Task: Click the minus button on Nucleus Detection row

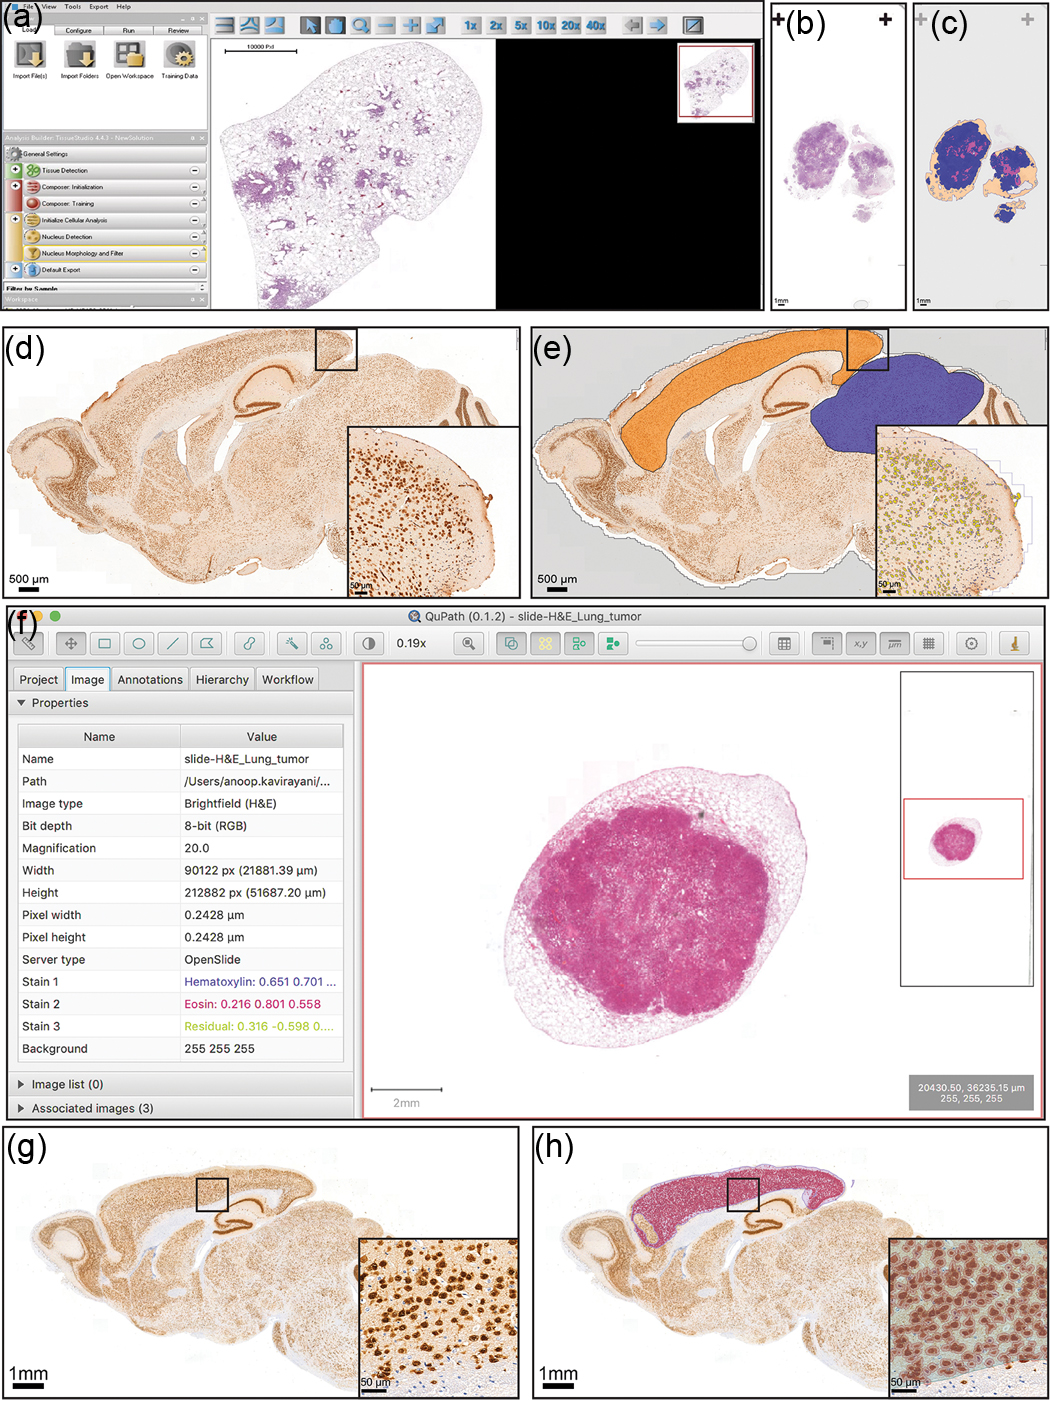Action: (195, 237)
